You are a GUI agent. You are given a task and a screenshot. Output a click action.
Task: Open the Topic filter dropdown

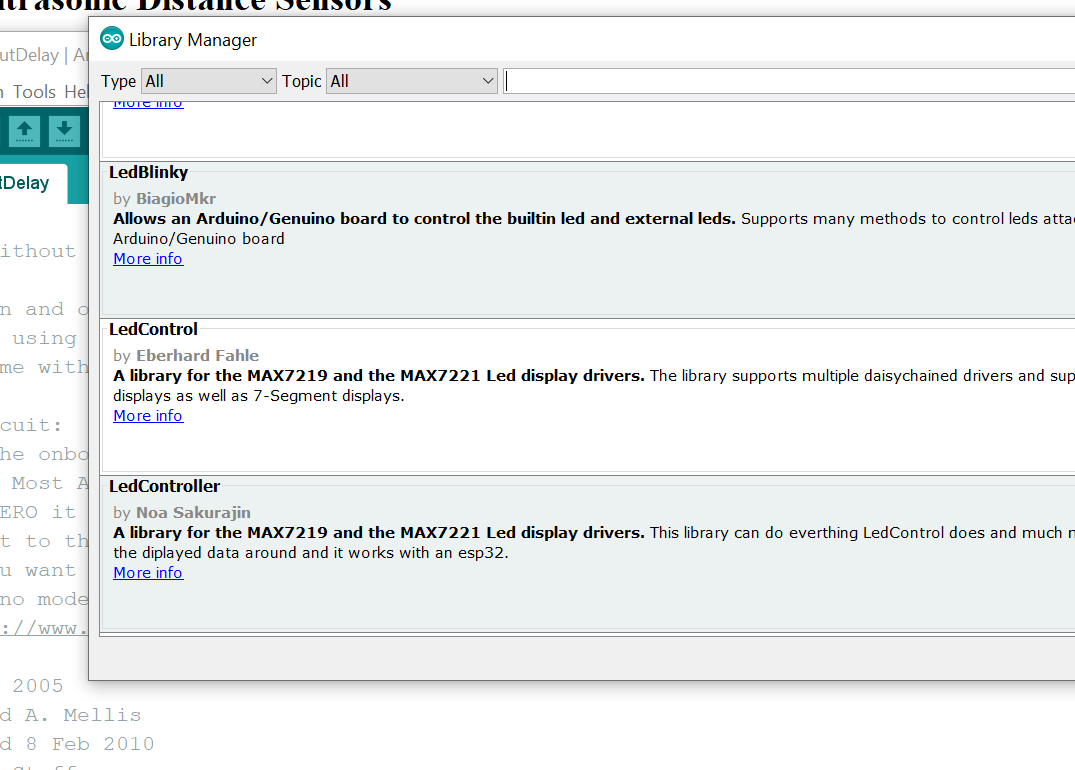click(411, 81)
